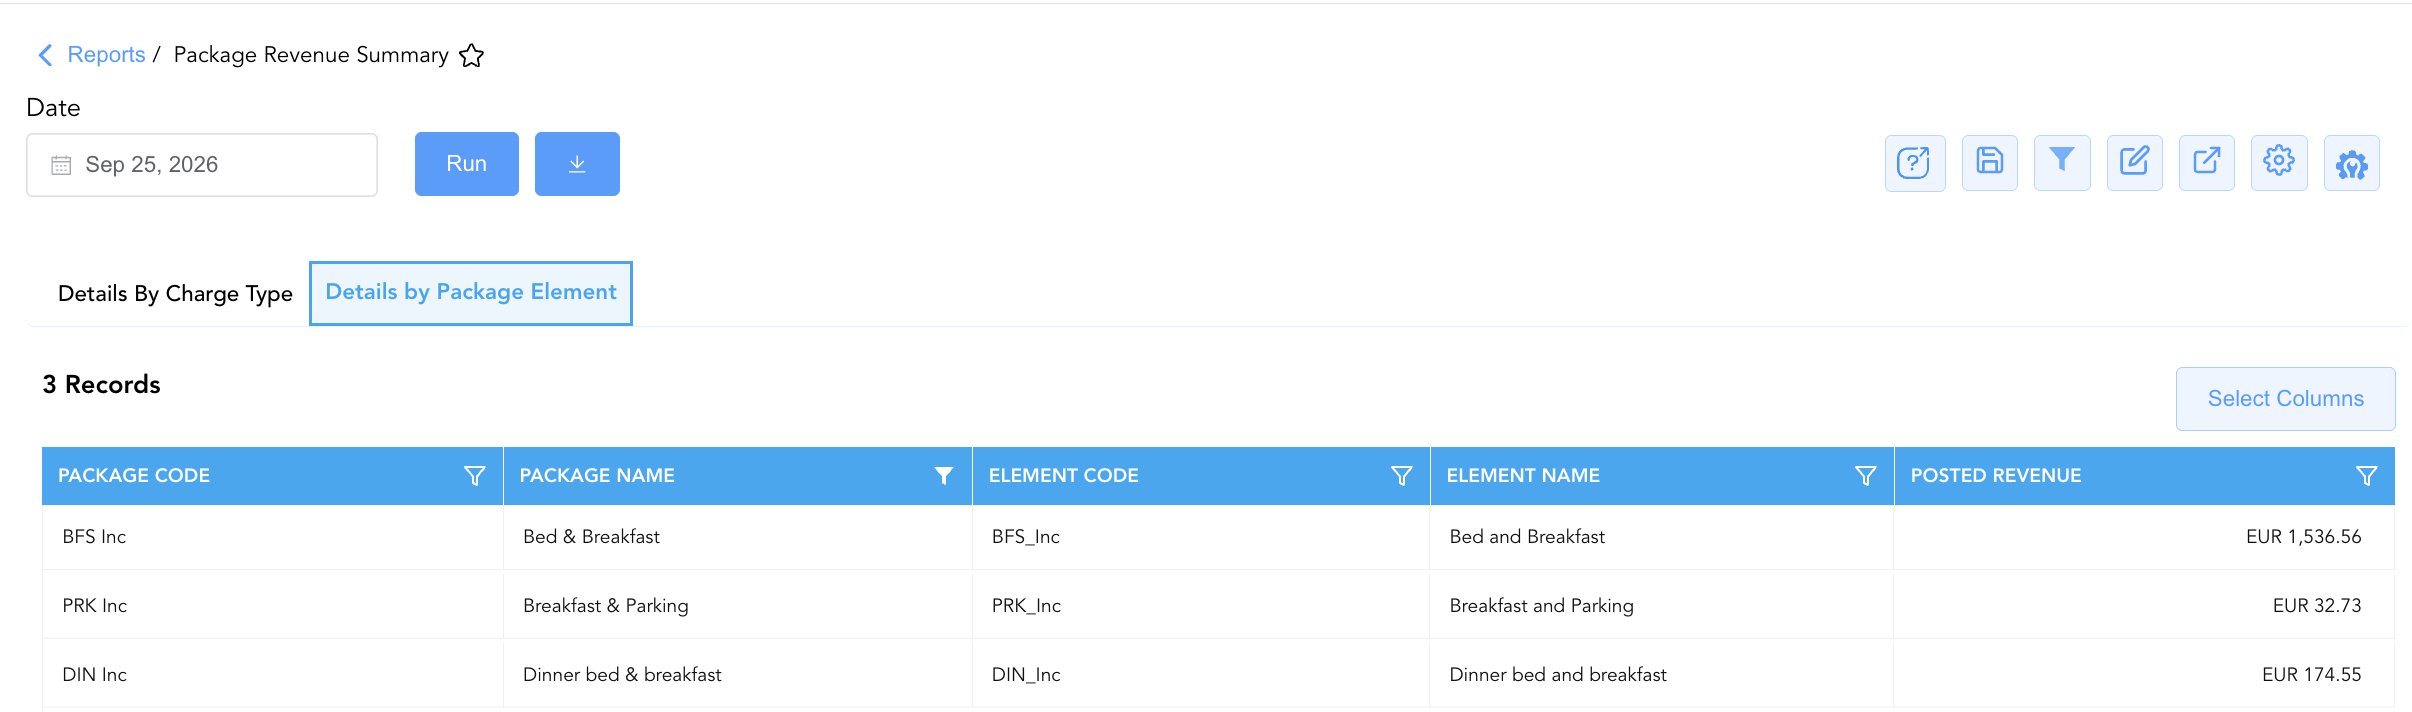Click the download arrow button
2412x712 pixels.
tap(577, 164)
